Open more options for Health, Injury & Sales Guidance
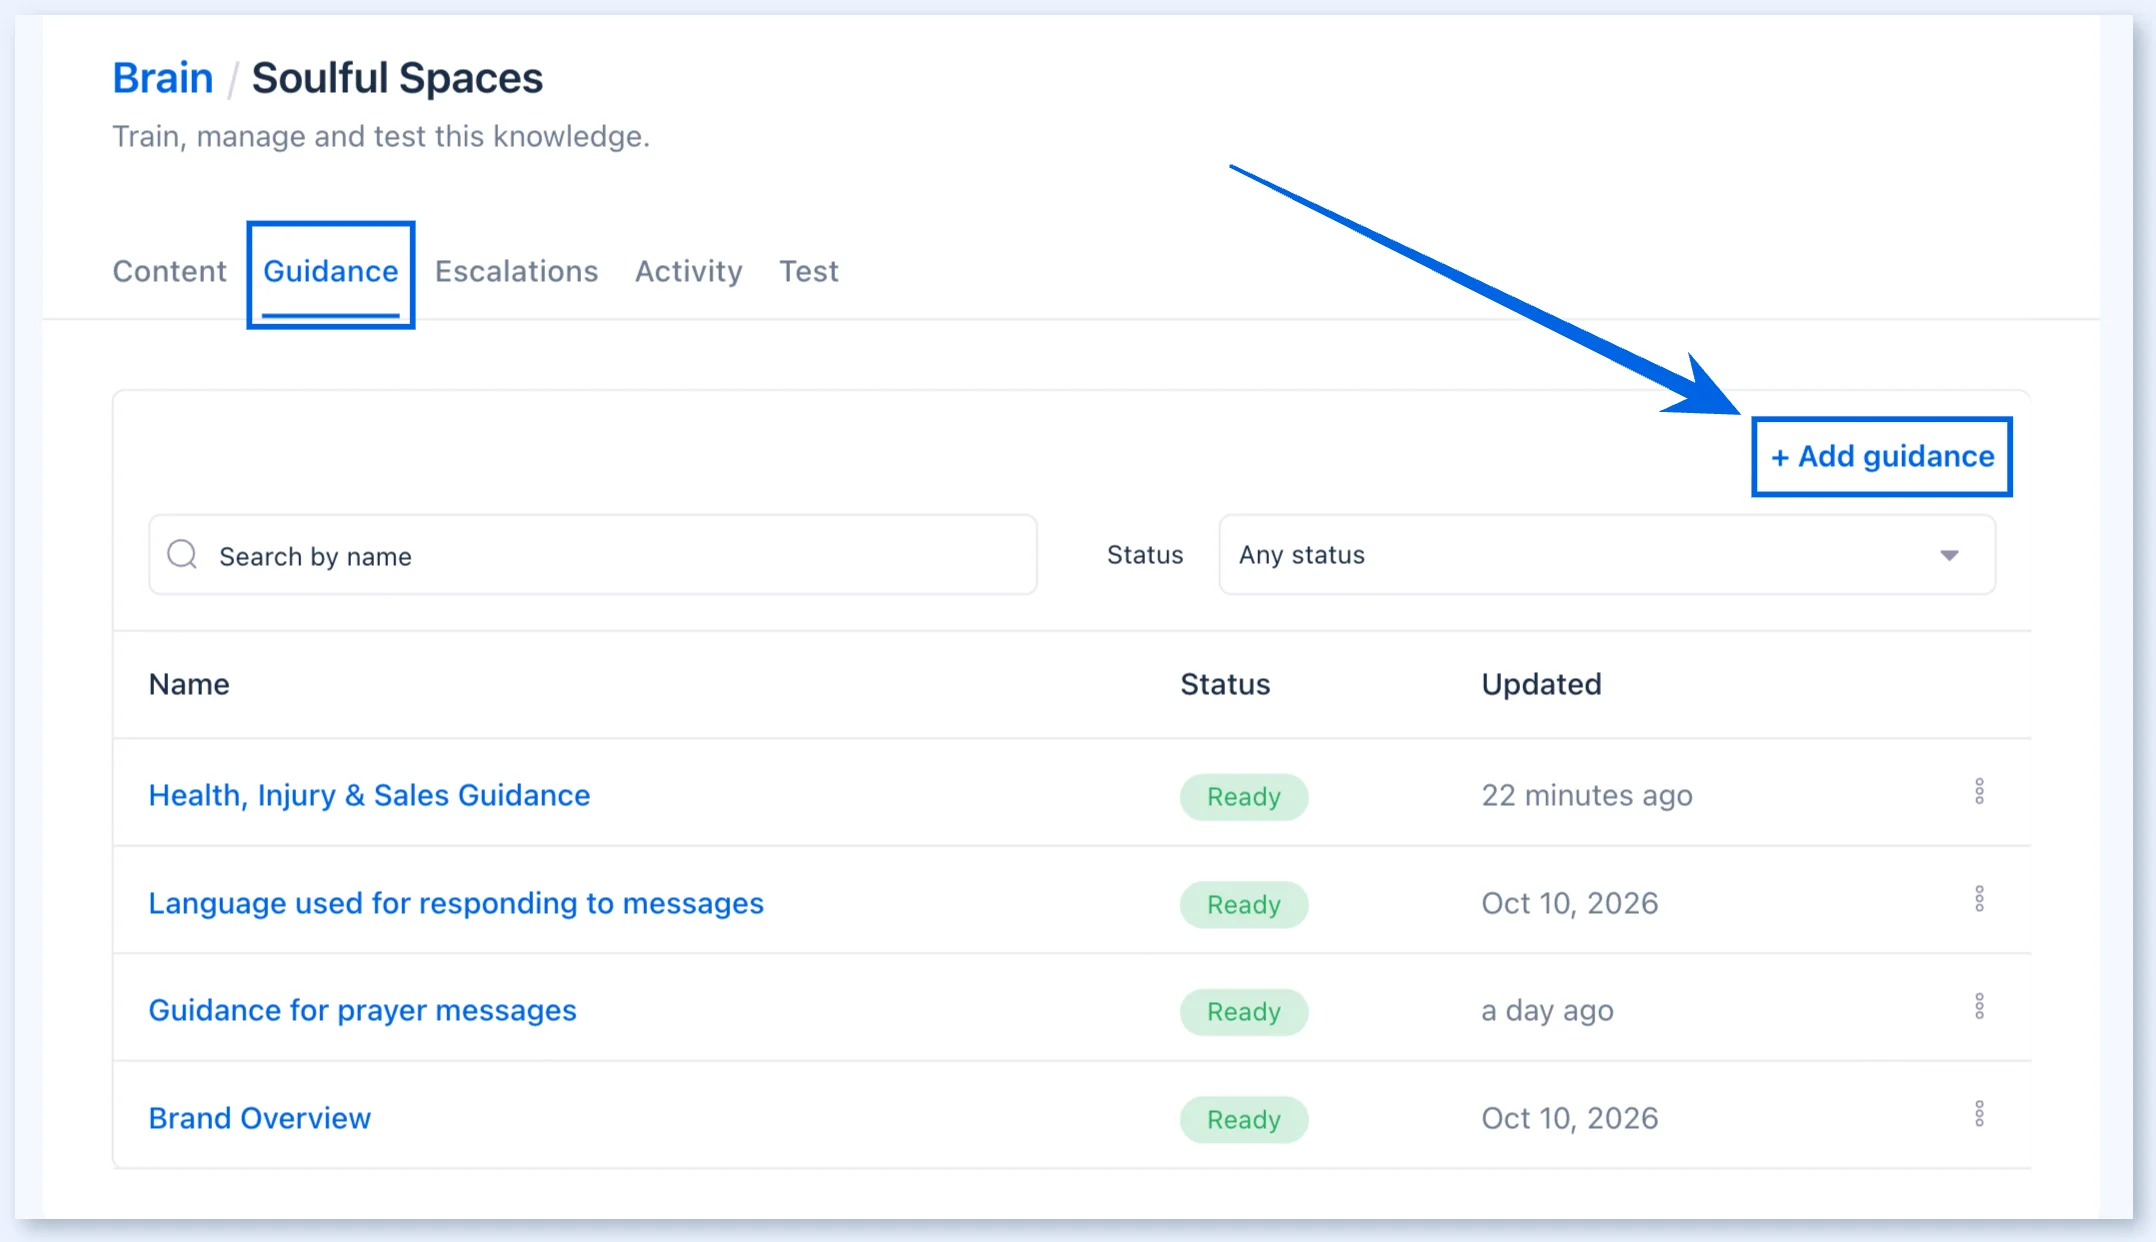The width and height of the screenshot is (2156, 1242). click(1979, 792)
